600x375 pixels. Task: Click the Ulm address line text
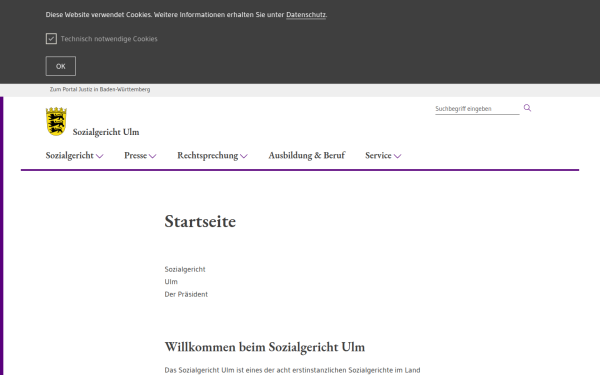tap(171, 282)
